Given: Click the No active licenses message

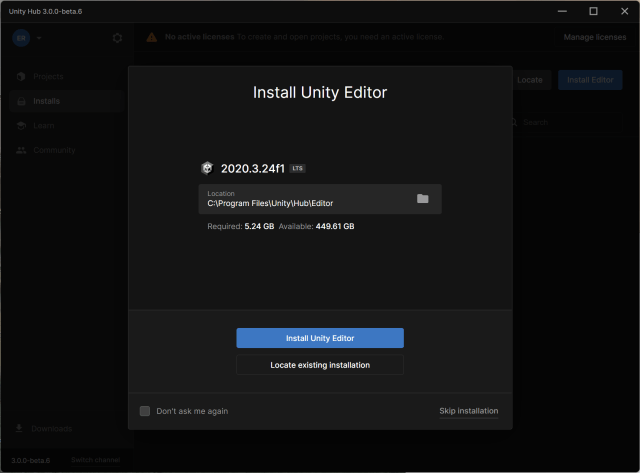Looking at the screenshot, I should [304, 37].
